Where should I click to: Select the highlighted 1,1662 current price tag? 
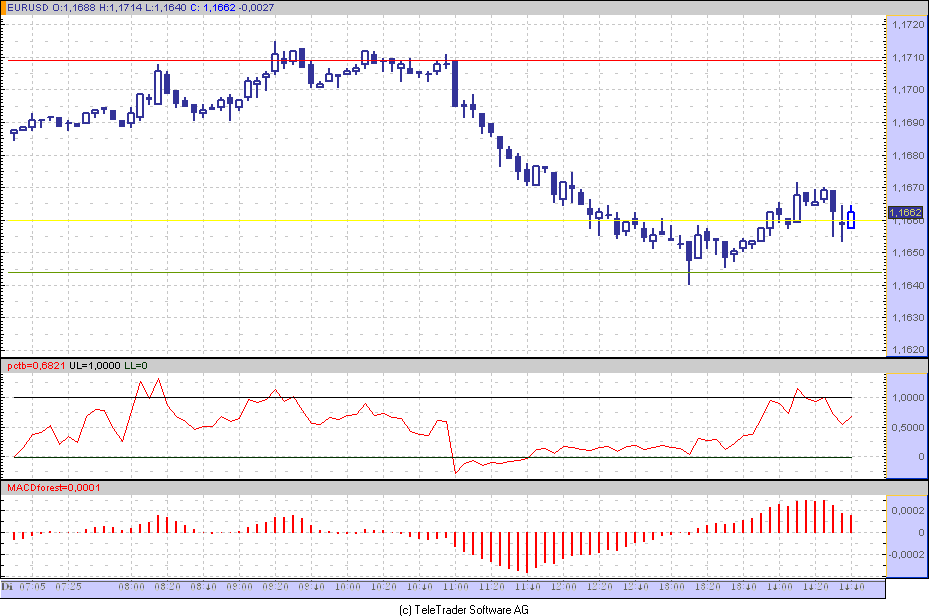(x=906, y=212)
